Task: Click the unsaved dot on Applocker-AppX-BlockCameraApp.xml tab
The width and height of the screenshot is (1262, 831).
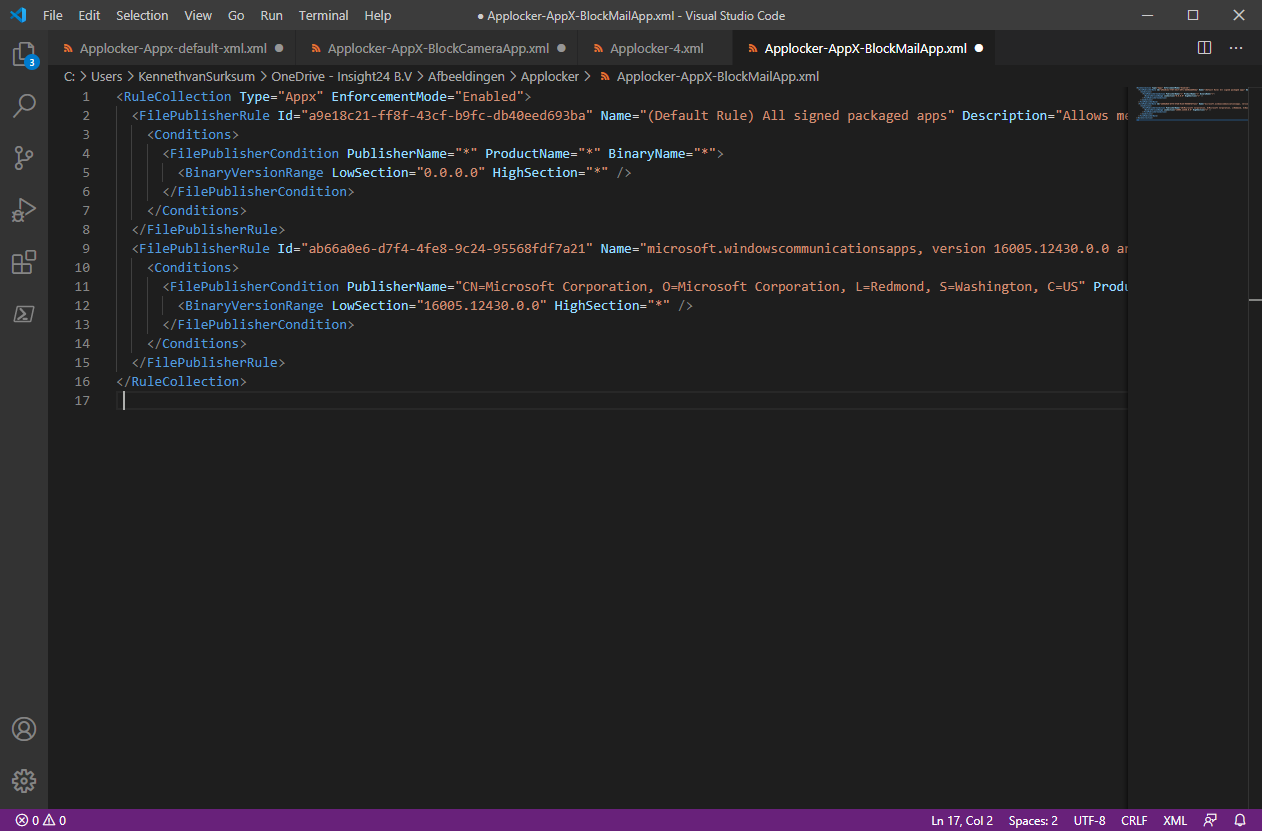Action: [561, 48]
